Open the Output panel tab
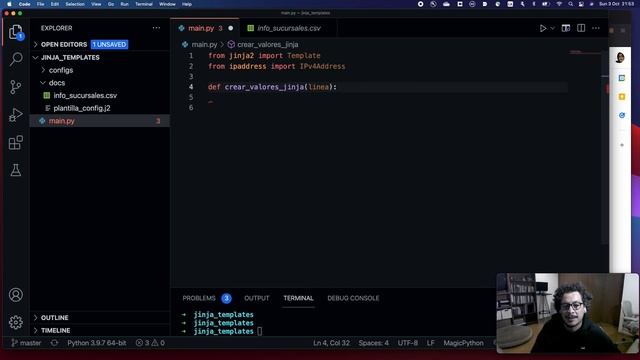Screen dimensions: 640x360 257,298
